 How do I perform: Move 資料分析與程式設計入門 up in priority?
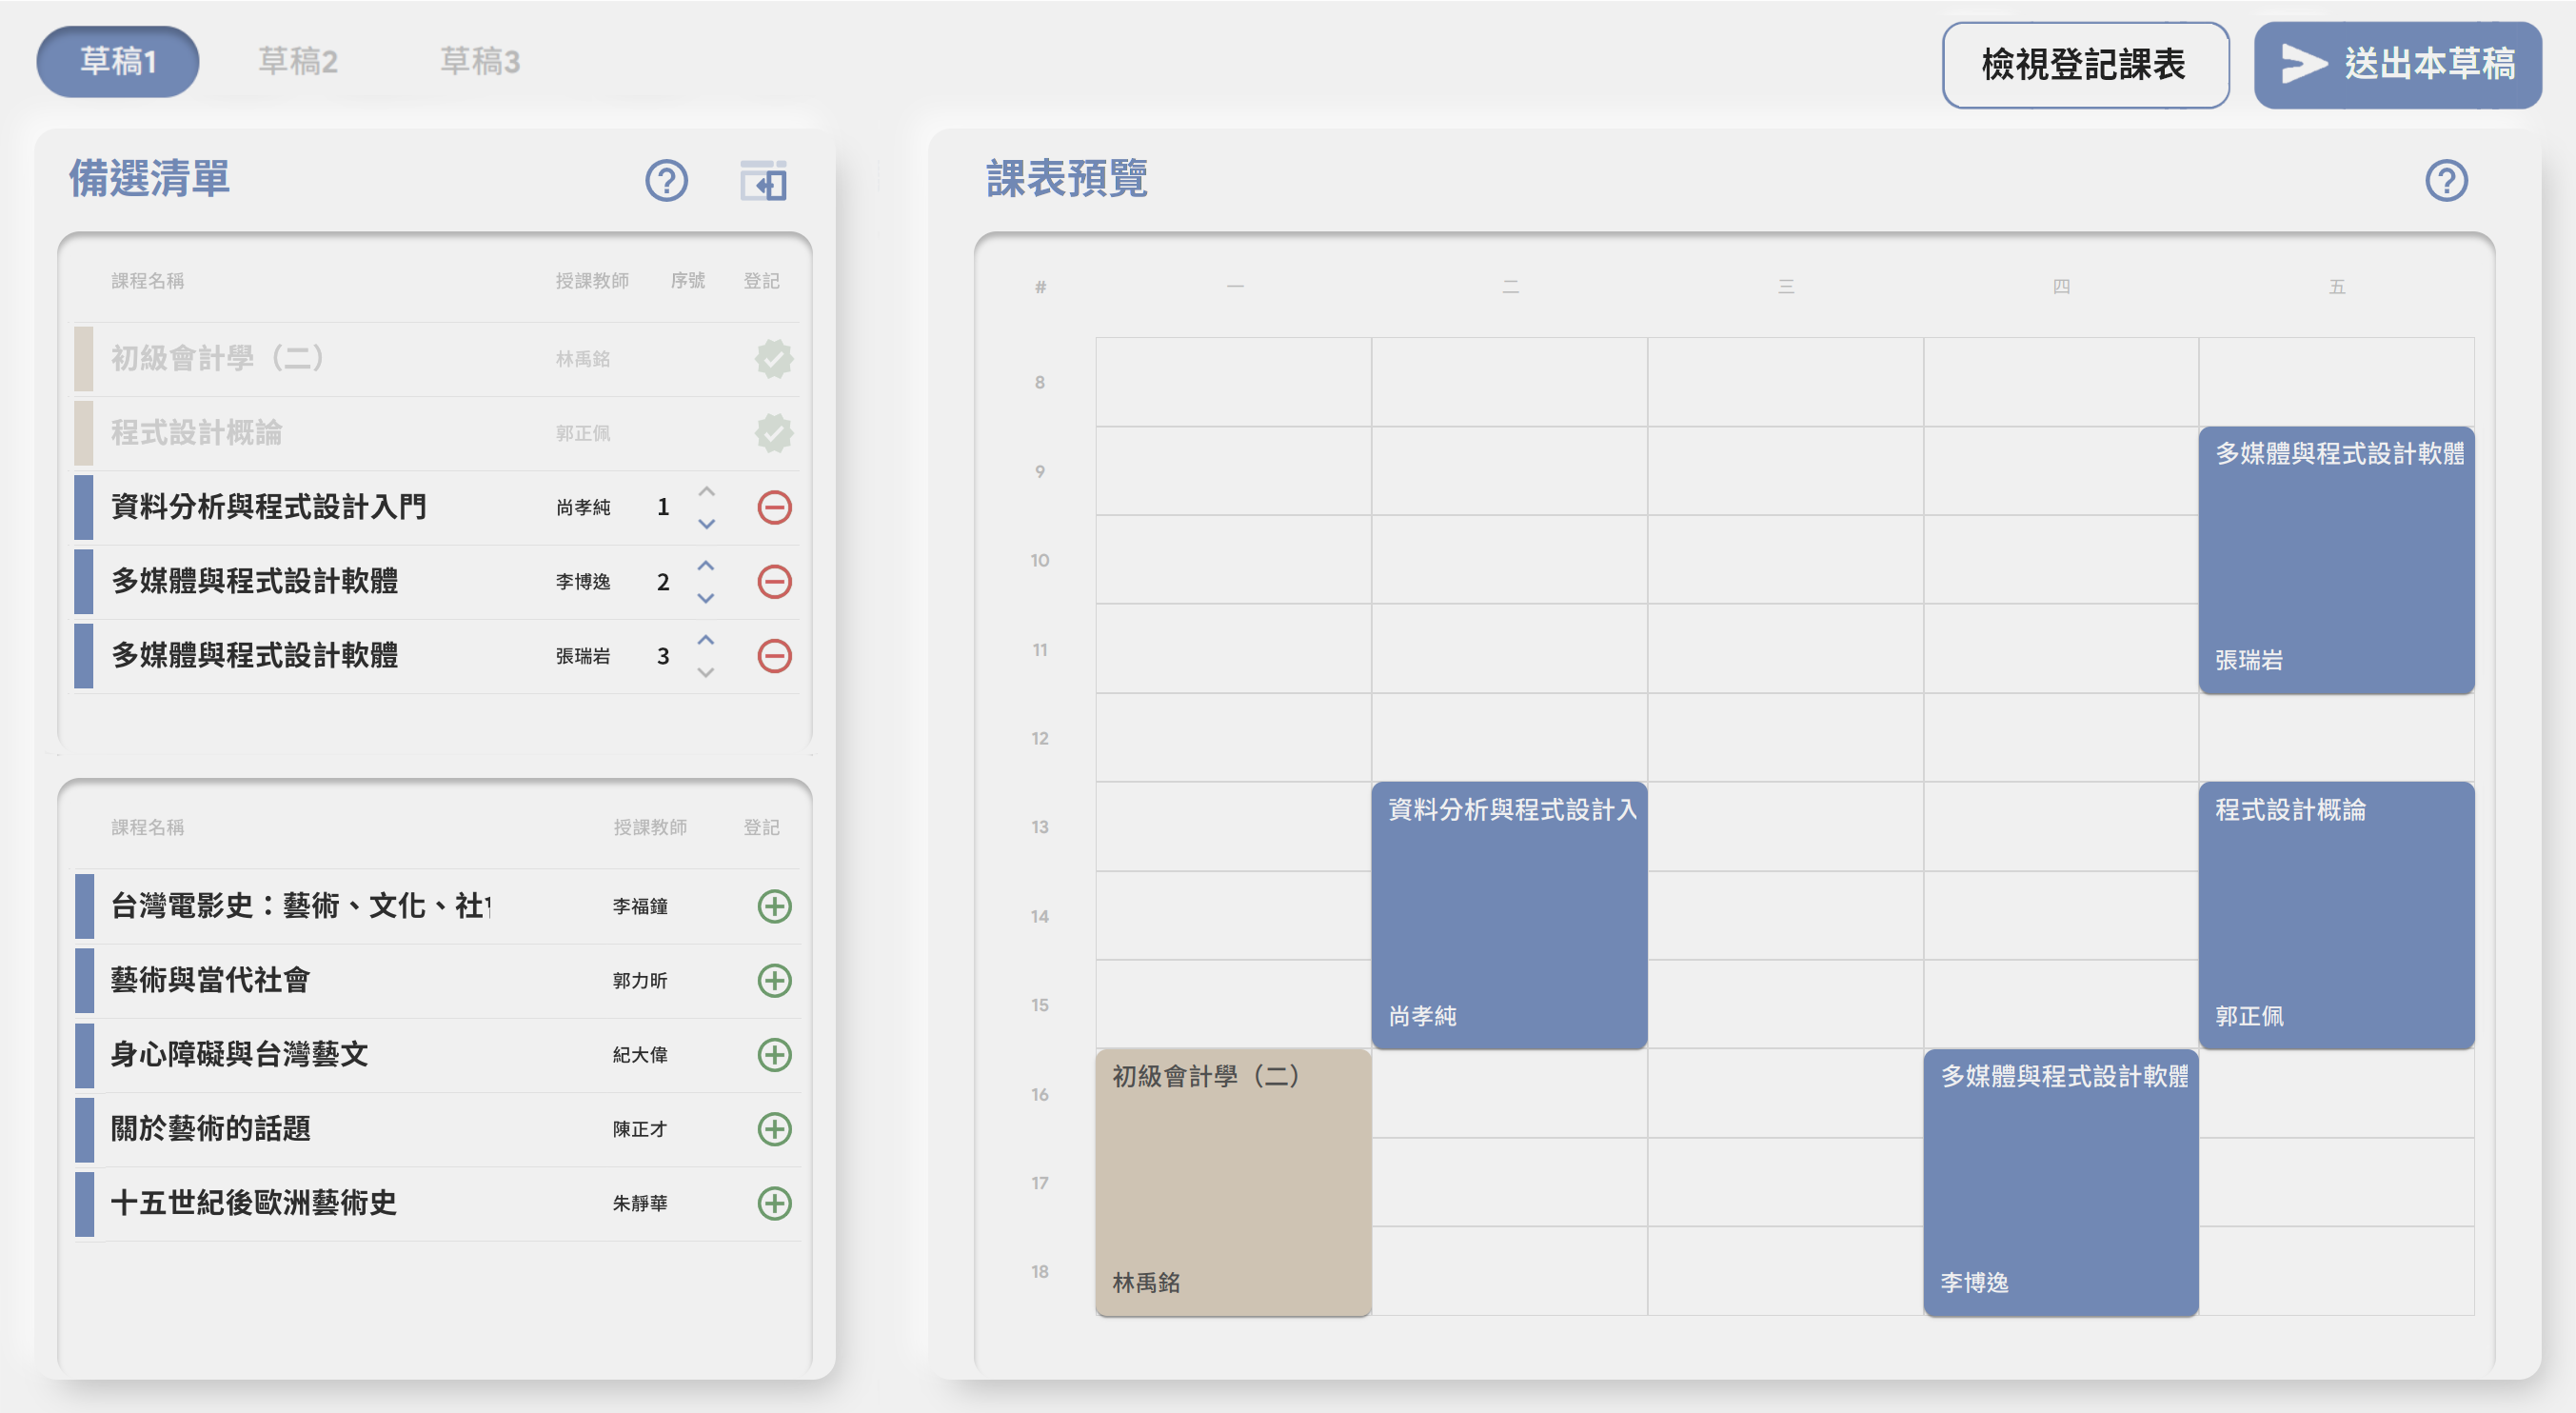pos(706,492)
